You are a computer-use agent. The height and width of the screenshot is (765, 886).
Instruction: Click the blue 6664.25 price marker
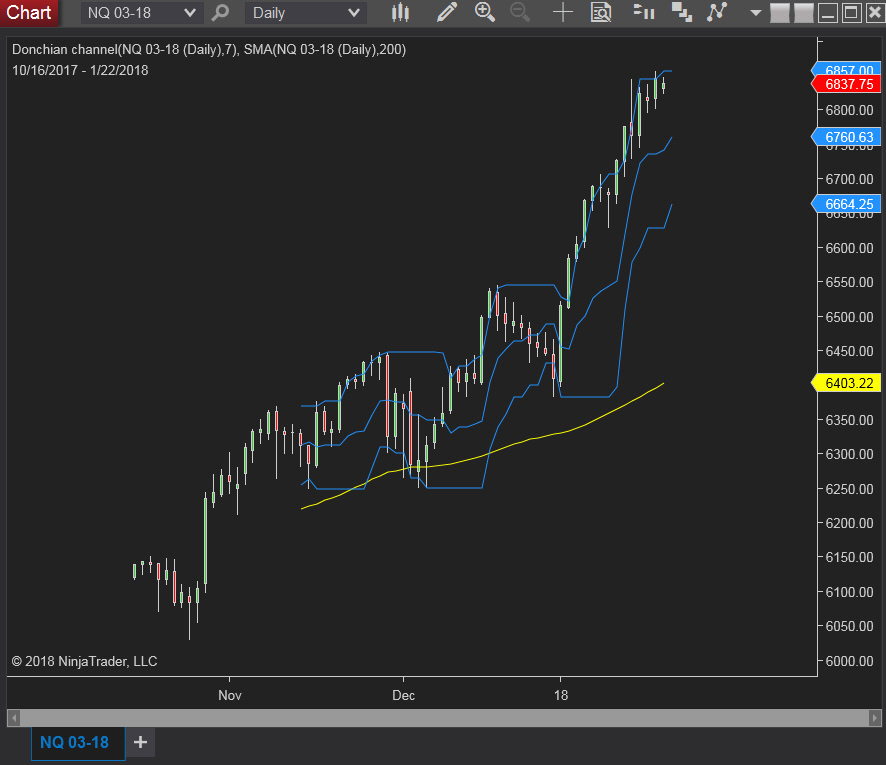pos(846,204)
